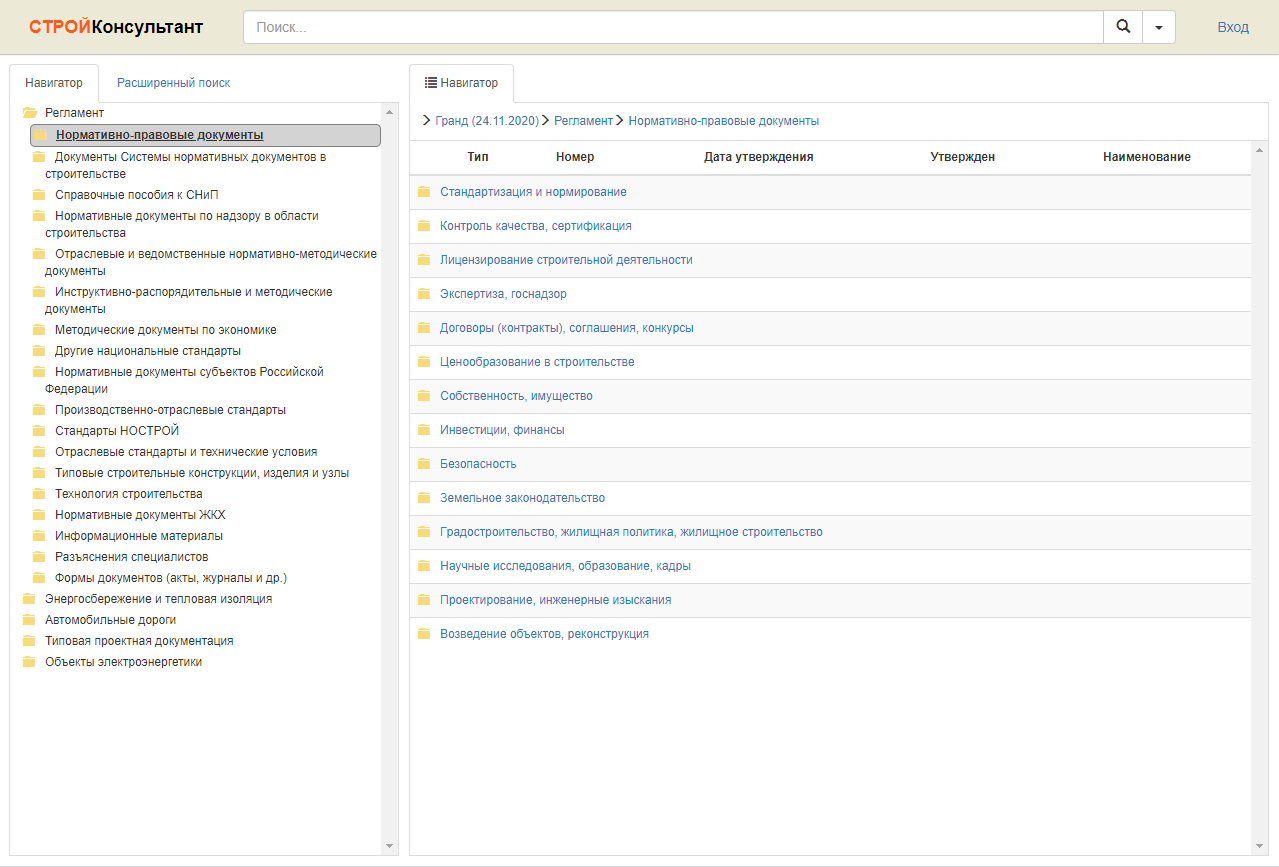This screenshot has height=867, width=1279.
Task: Click the Утвержден column header
Action: click(x=963, y=157)
